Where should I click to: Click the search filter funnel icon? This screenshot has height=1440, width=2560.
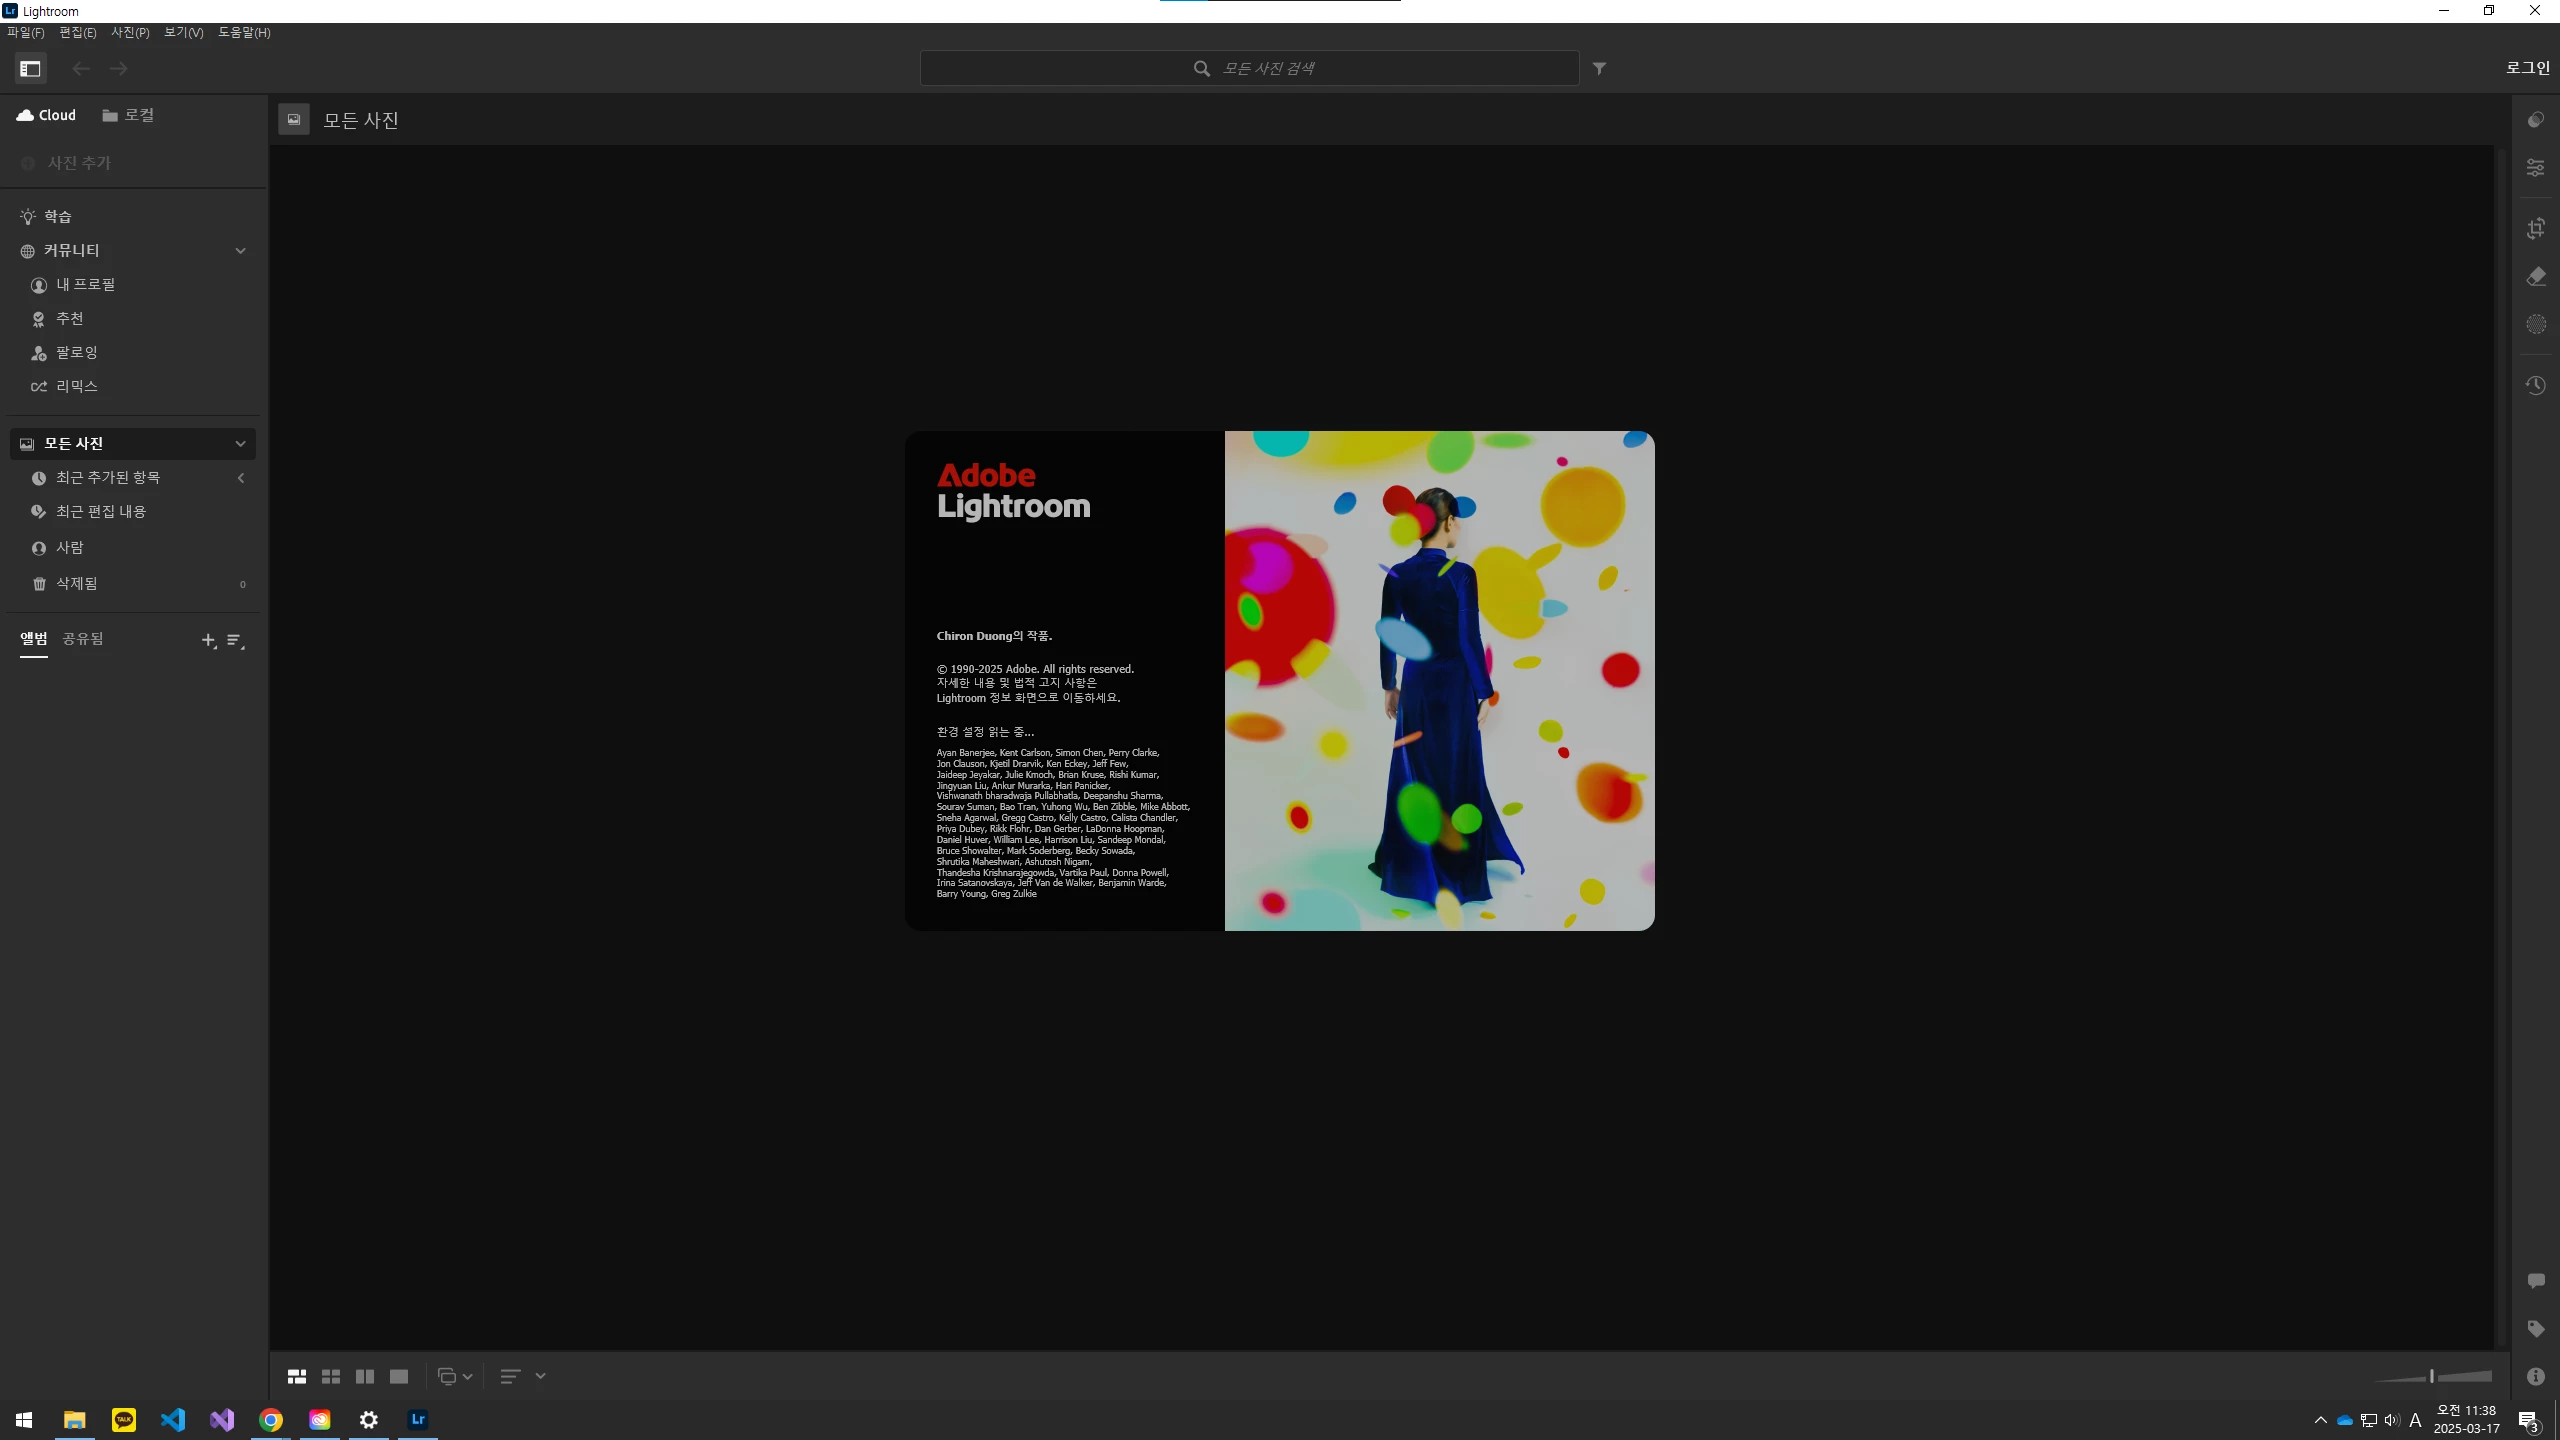1599,69
